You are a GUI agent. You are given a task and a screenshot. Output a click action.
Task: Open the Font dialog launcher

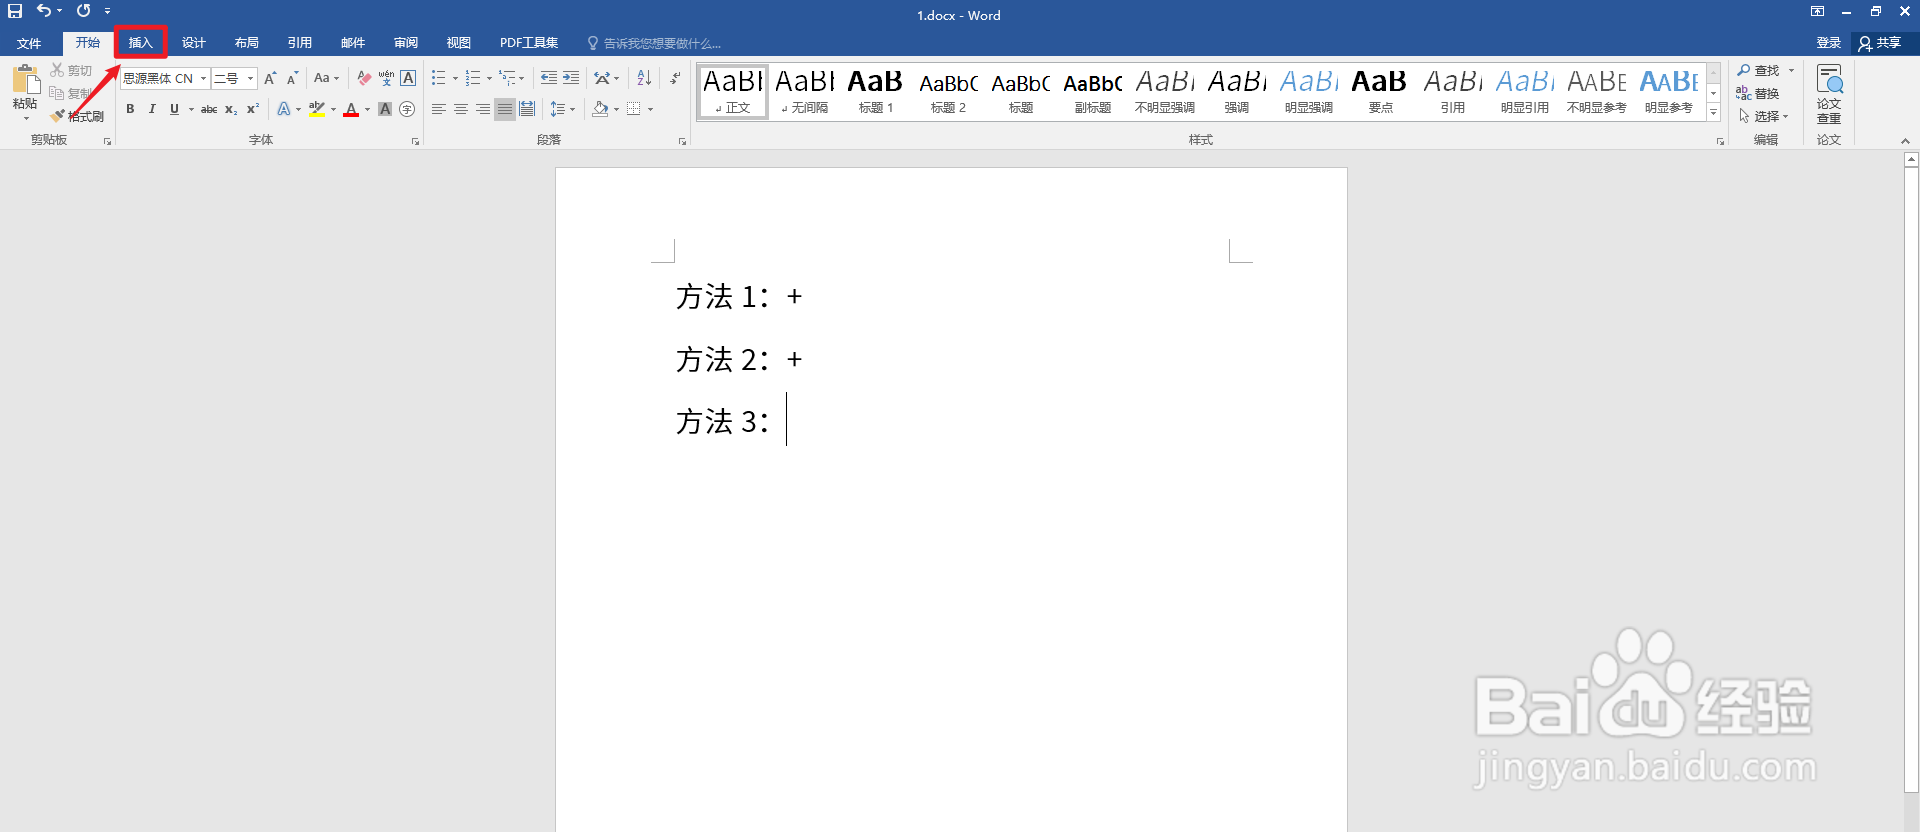point(415,141)
